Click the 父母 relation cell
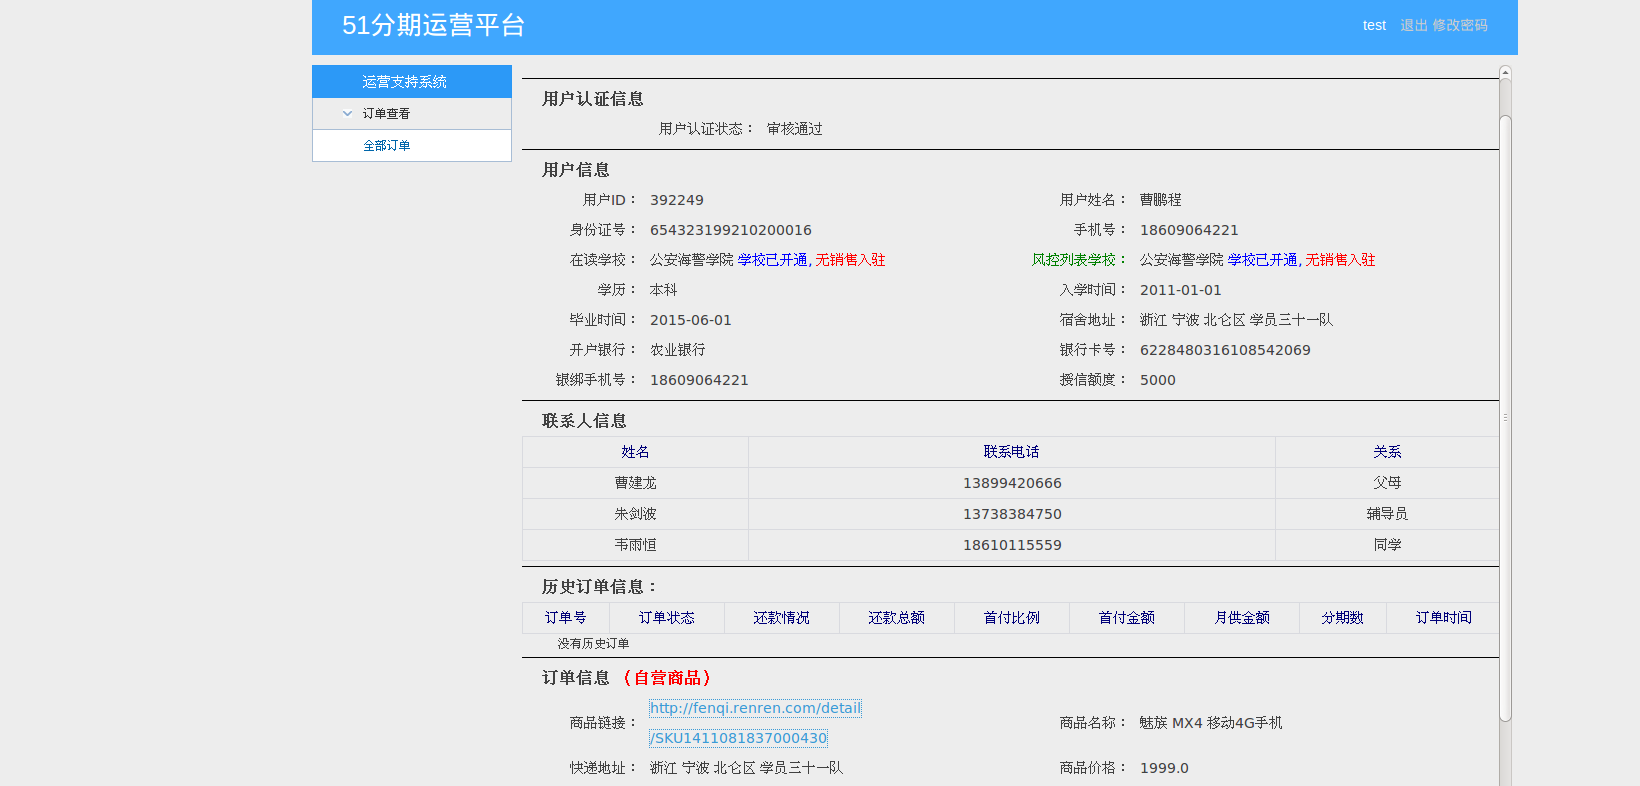The height and width of the screenshot is (786, 1640). 1387,483
